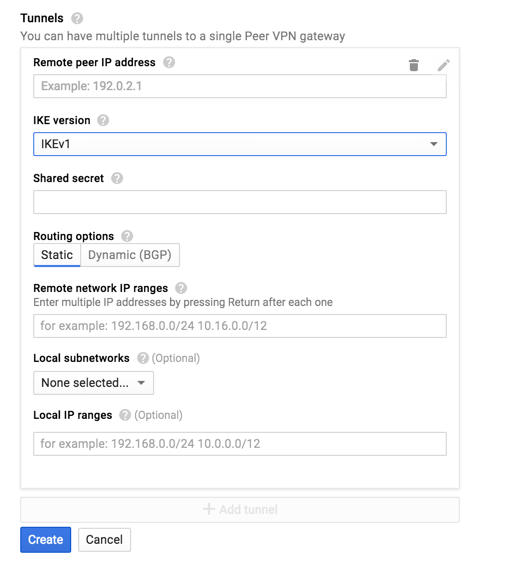509x562 pixels.
Task: Switch to Dynamic (BGP) routing
Action: pos(130,255)
